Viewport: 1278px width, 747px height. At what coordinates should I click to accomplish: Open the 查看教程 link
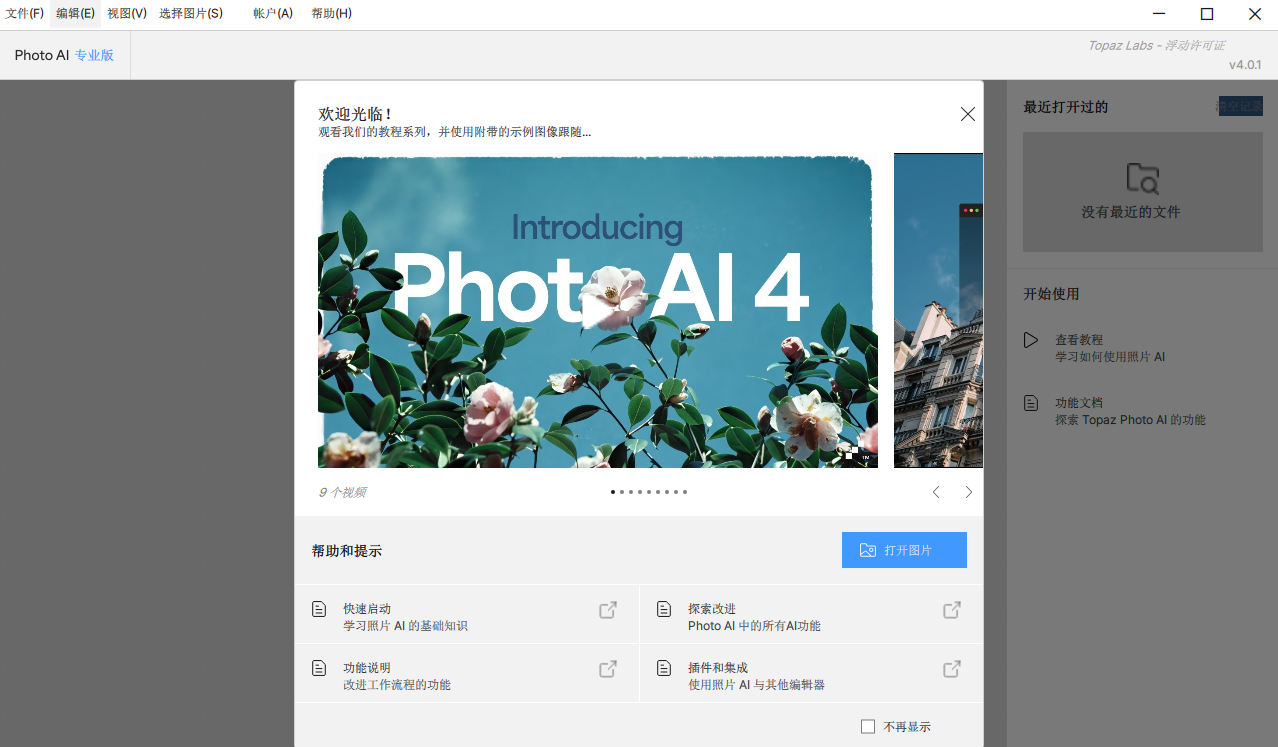pos(1079,340)
